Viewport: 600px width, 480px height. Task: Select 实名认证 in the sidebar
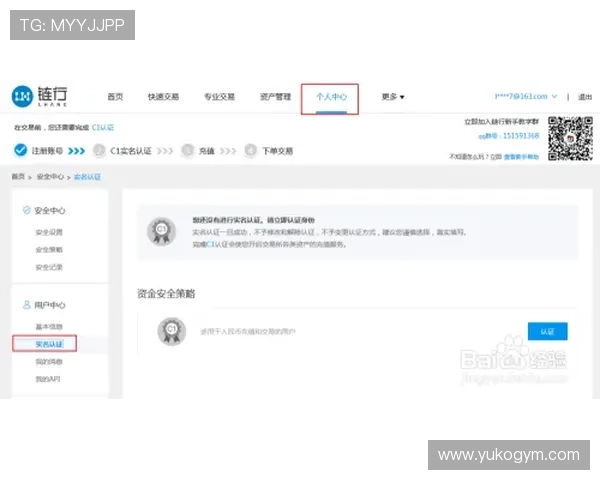click(x=49, y=344)
